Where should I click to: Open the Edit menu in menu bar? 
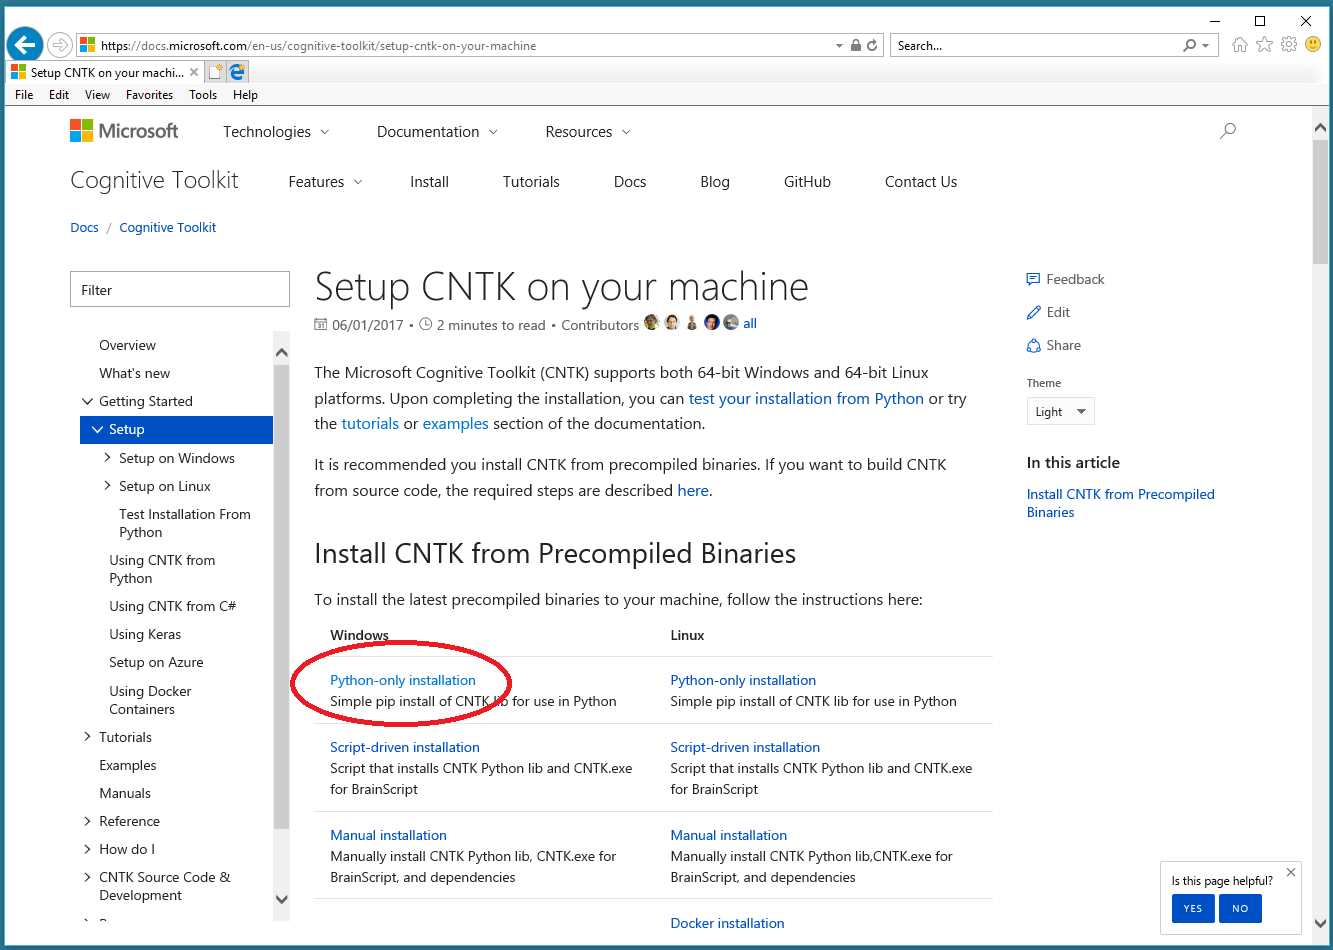pyautogui.click(x=59, y=95)
